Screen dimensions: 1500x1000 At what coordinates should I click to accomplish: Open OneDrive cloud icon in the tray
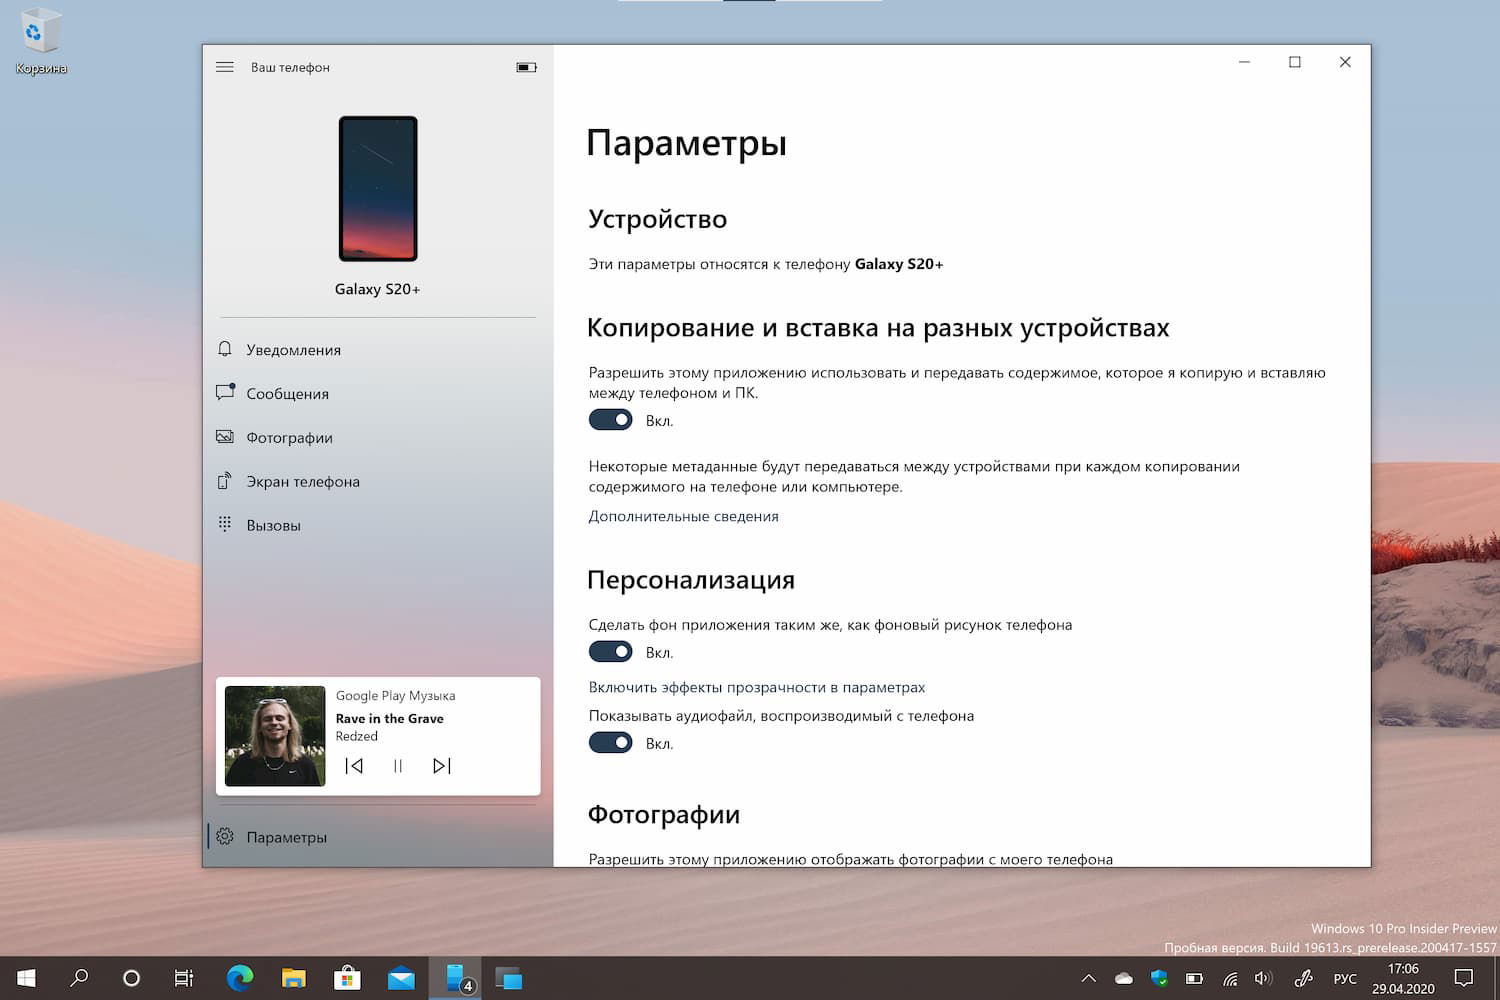[1124, 978]
